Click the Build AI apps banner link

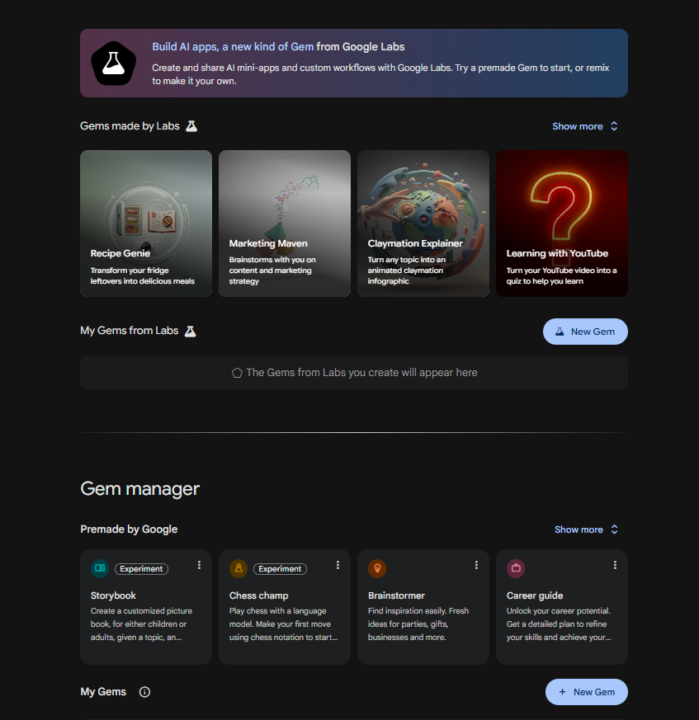pos(232,46)
